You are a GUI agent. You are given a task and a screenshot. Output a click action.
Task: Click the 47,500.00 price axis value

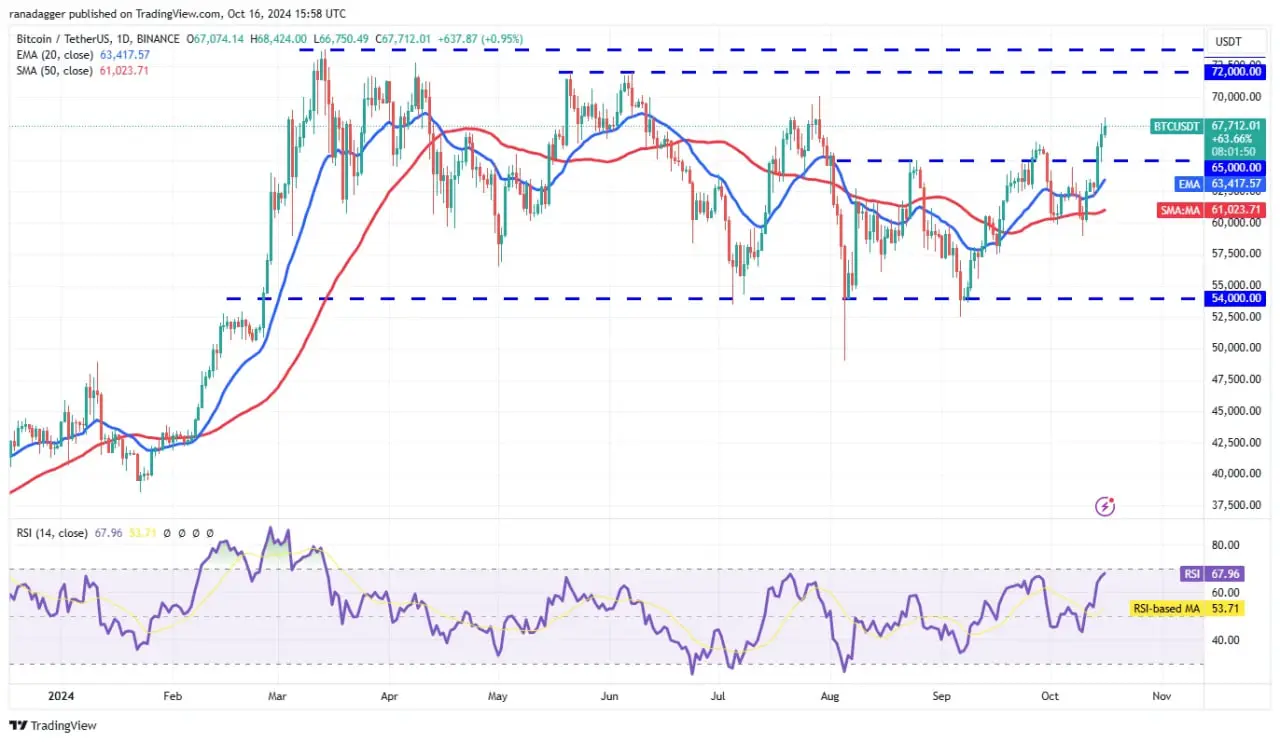tap(1236, 380)
